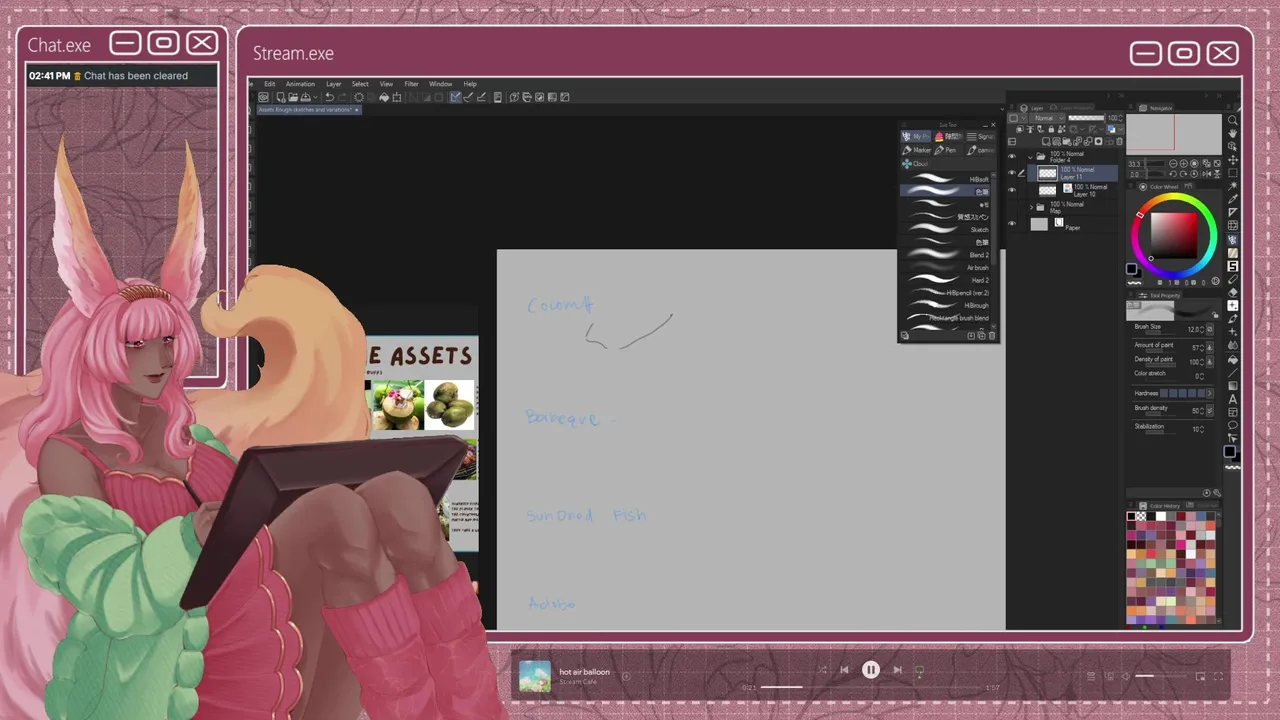Click the Open file icon in the command bar

[293, 97]
